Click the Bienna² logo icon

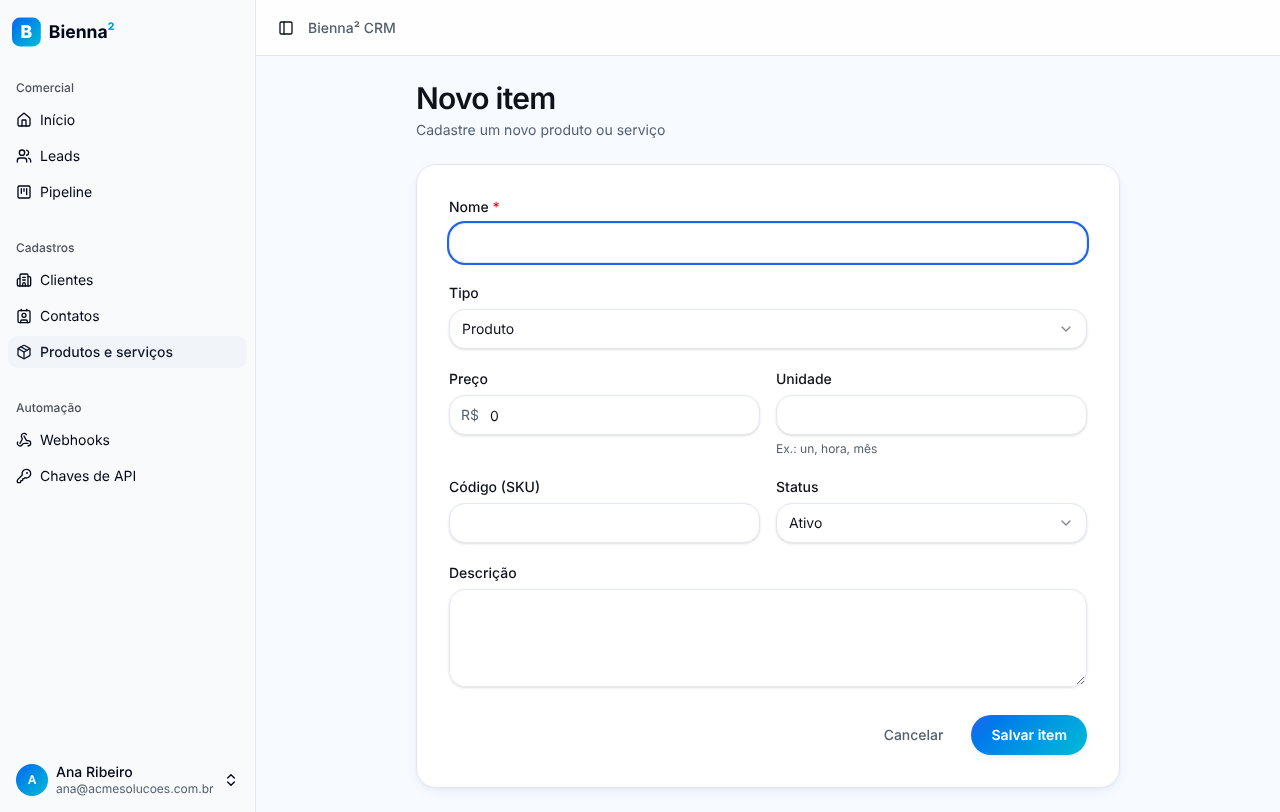tap(26, 32)
